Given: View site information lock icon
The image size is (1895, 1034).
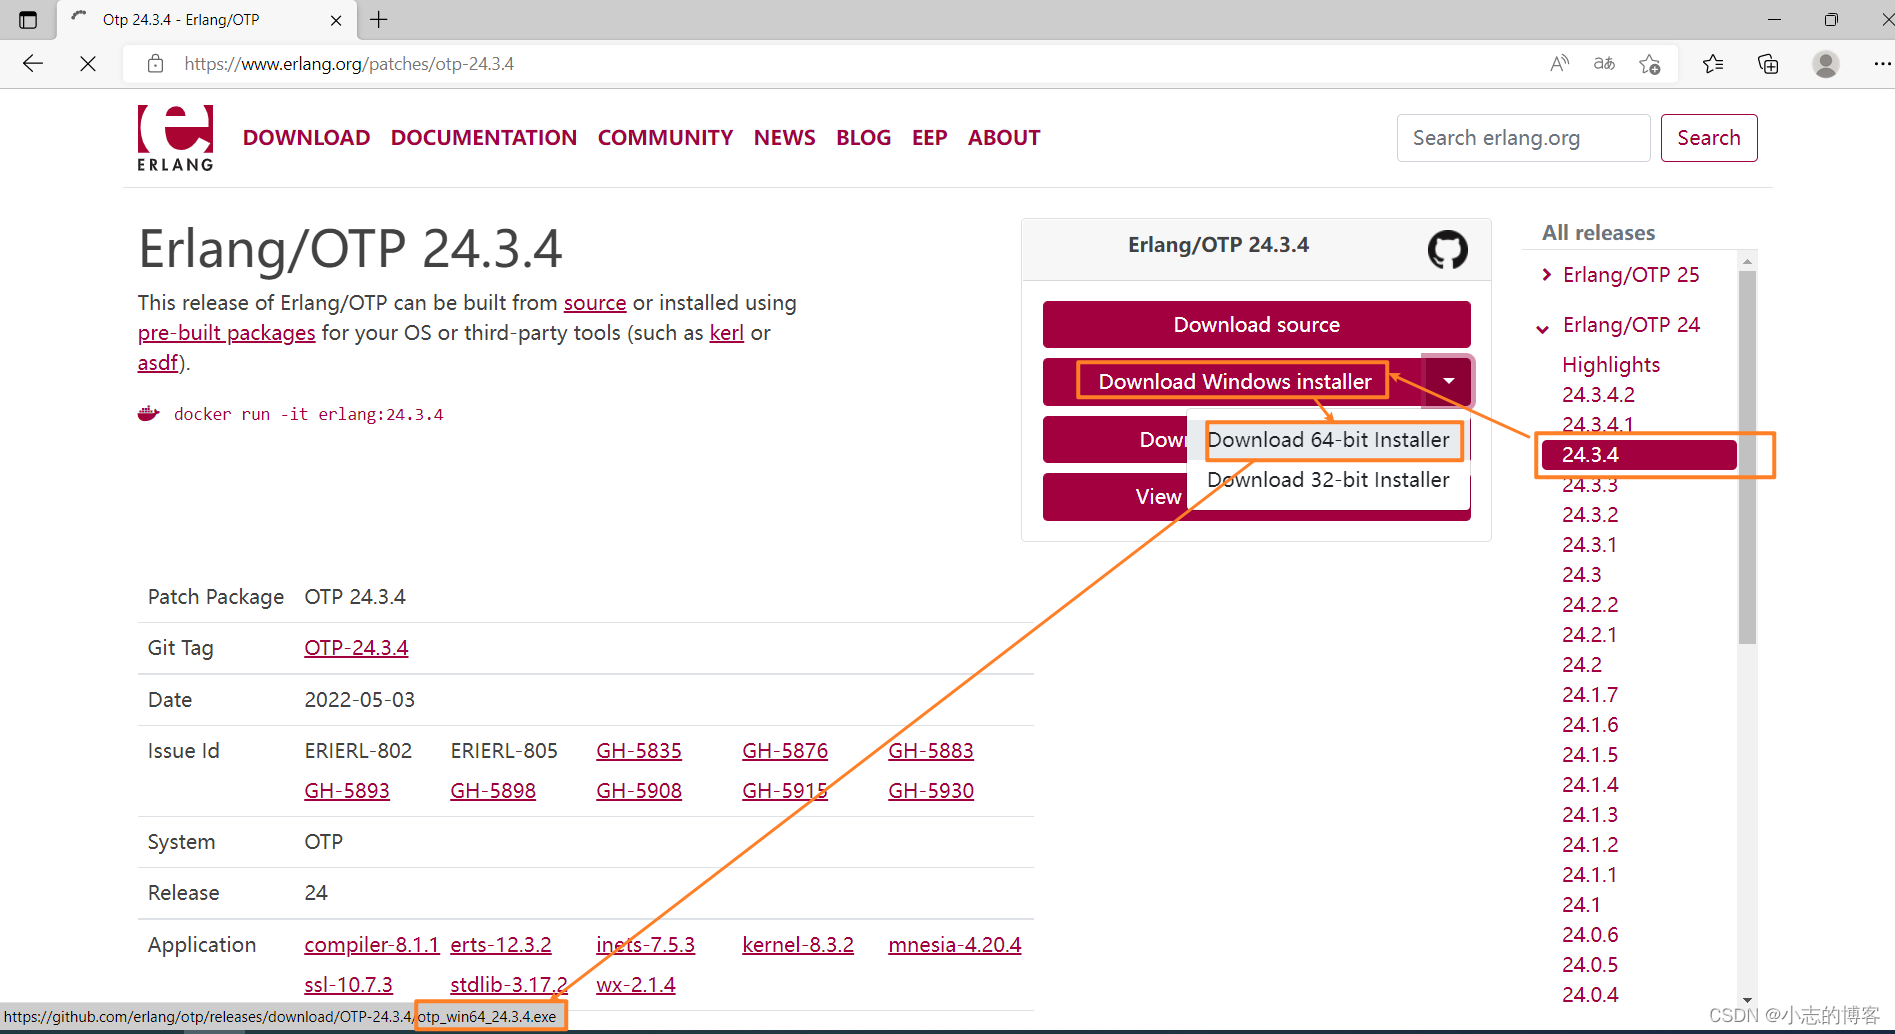Looking at the screenshot, I should [x=155, y=64].
